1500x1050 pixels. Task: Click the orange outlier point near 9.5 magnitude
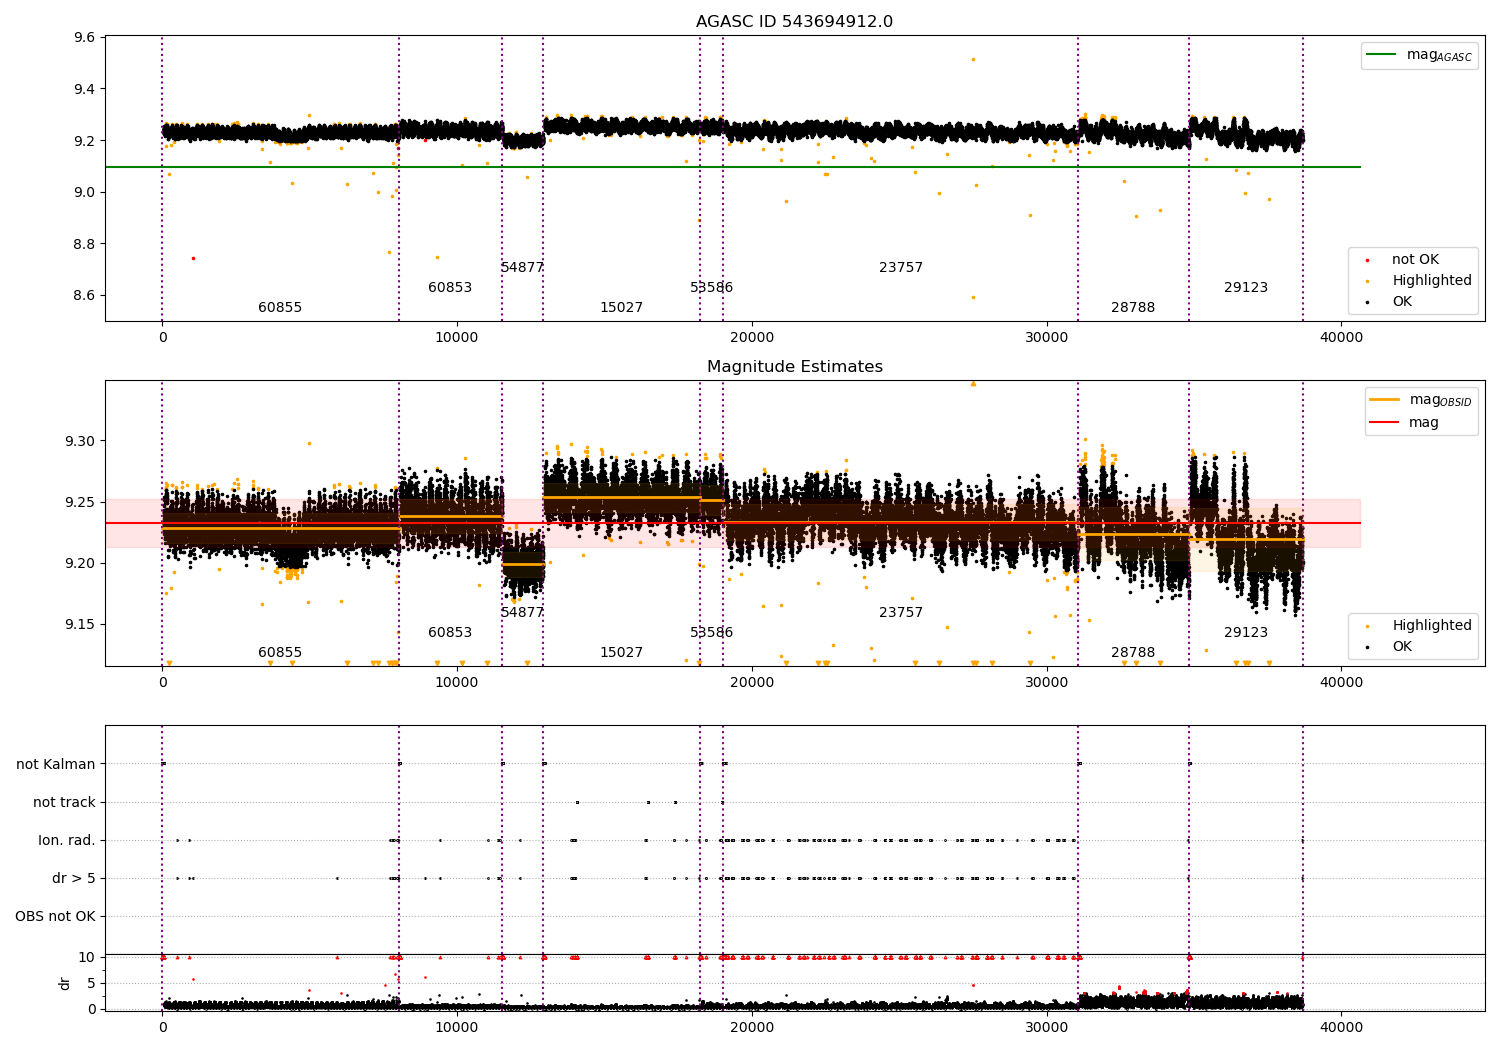tap(973, 59)
